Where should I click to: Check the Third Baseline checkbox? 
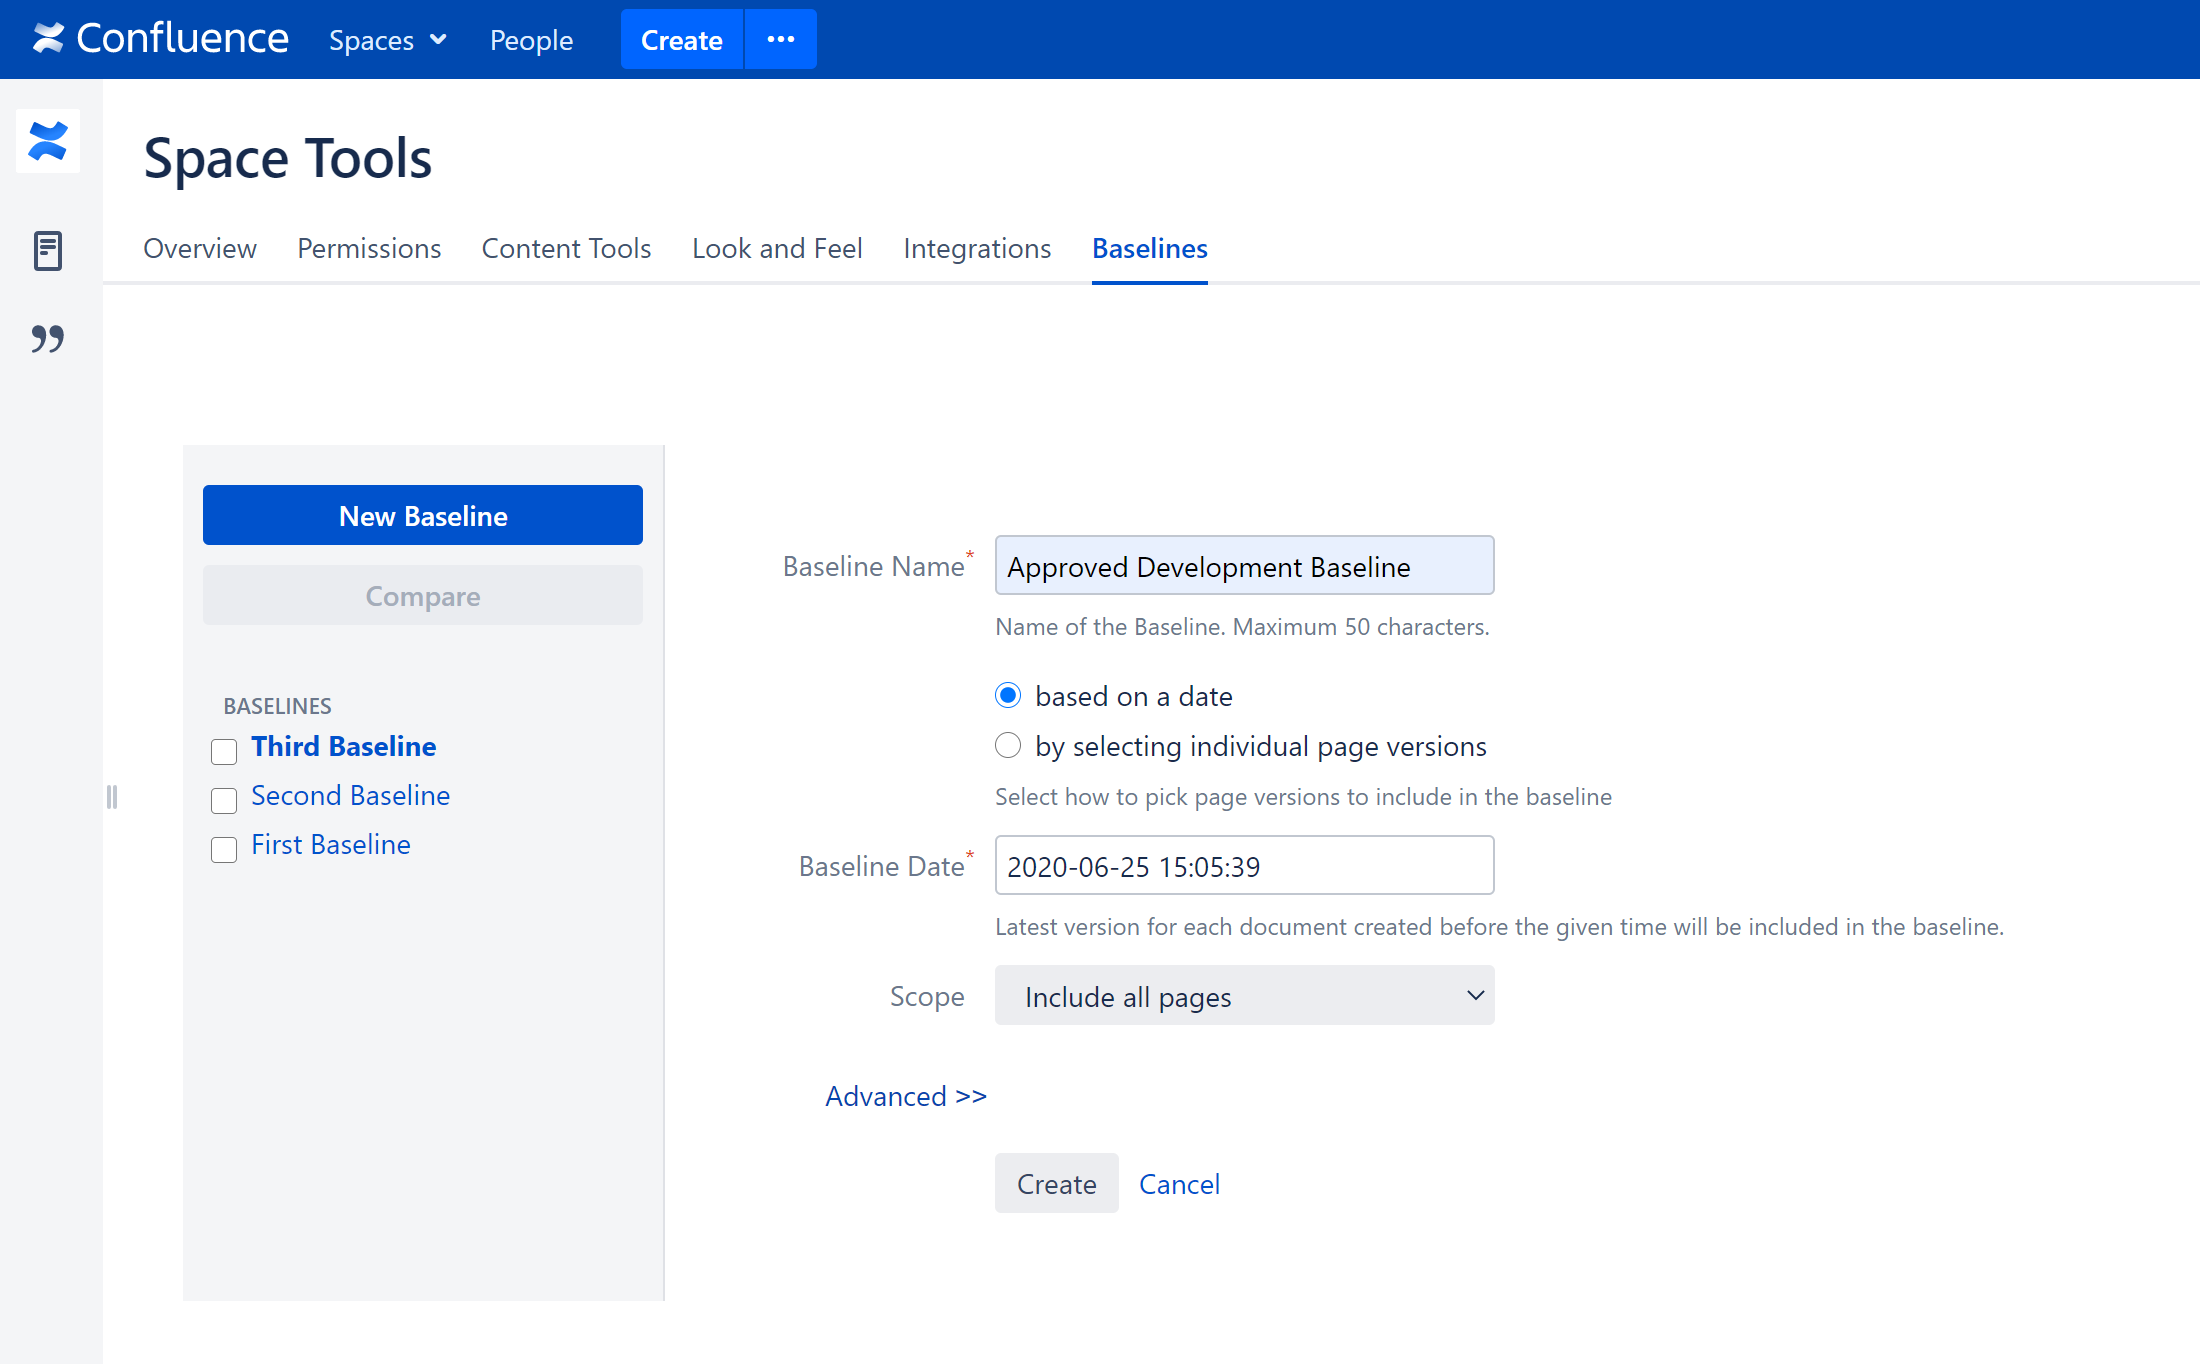point(224,751)
